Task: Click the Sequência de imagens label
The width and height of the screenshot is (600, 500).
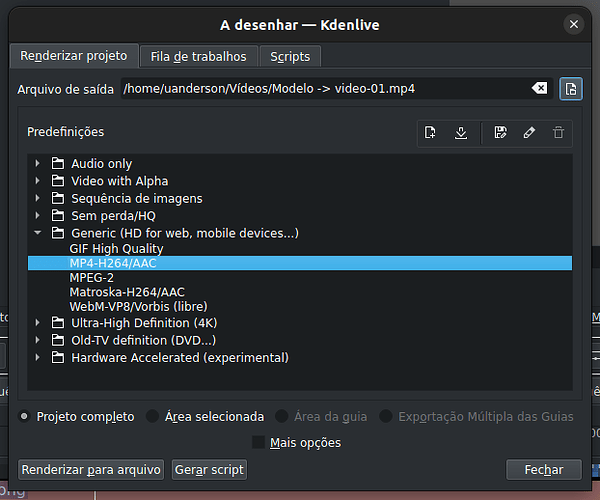Action: (137, 199)
